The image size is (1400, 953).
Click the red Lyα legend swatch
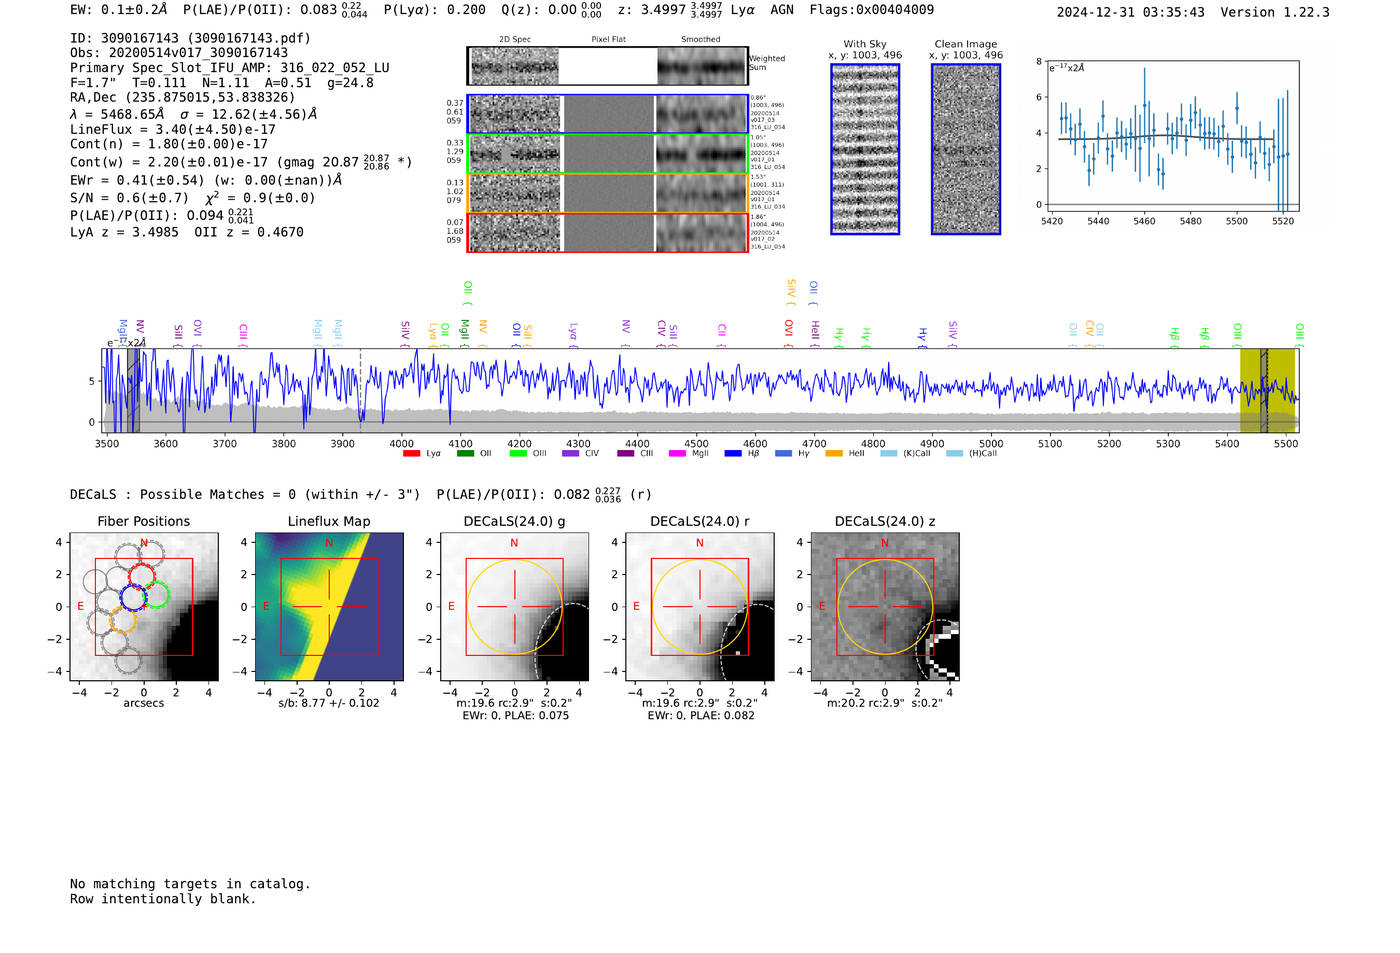pyautogui.click(x=411, y=454)
